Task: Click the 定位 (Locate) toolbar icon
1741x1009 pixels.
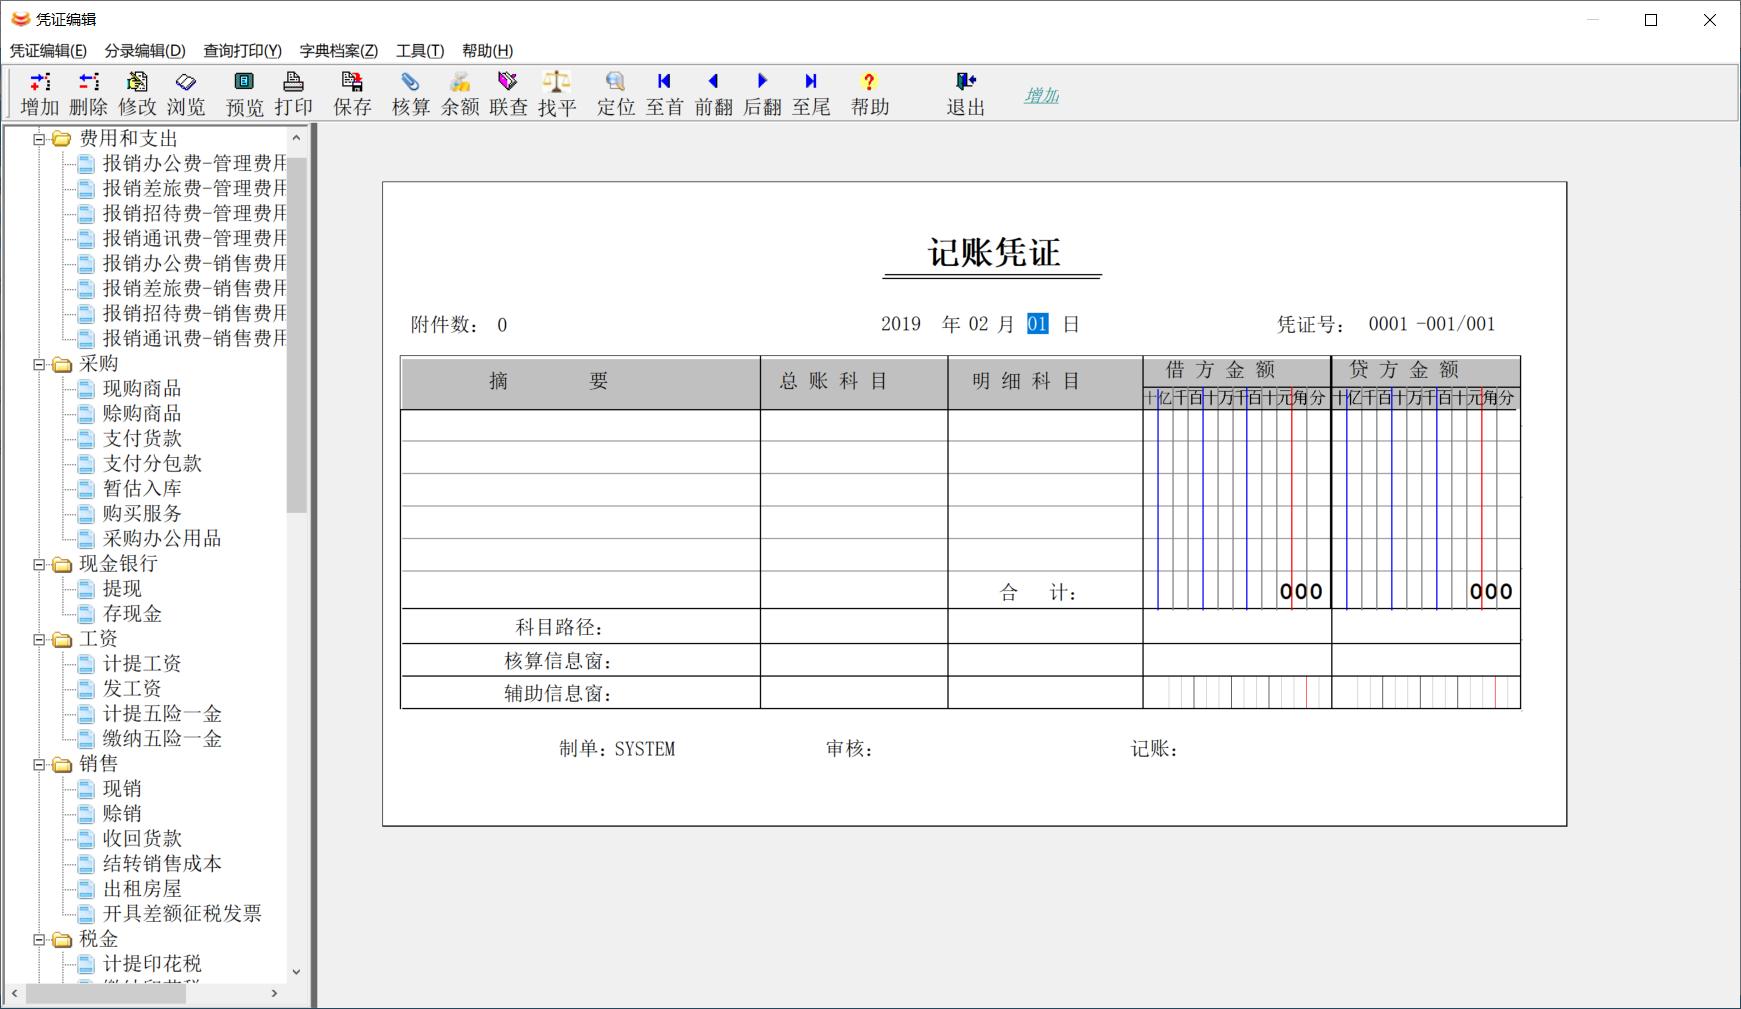Action: pos(616,93)
